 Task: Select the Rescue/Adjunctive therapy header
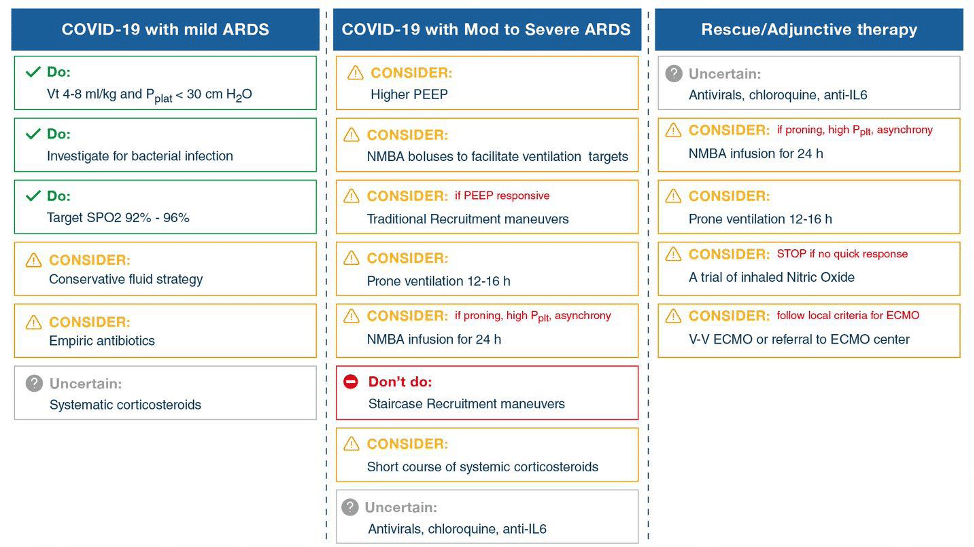[809, 29]
